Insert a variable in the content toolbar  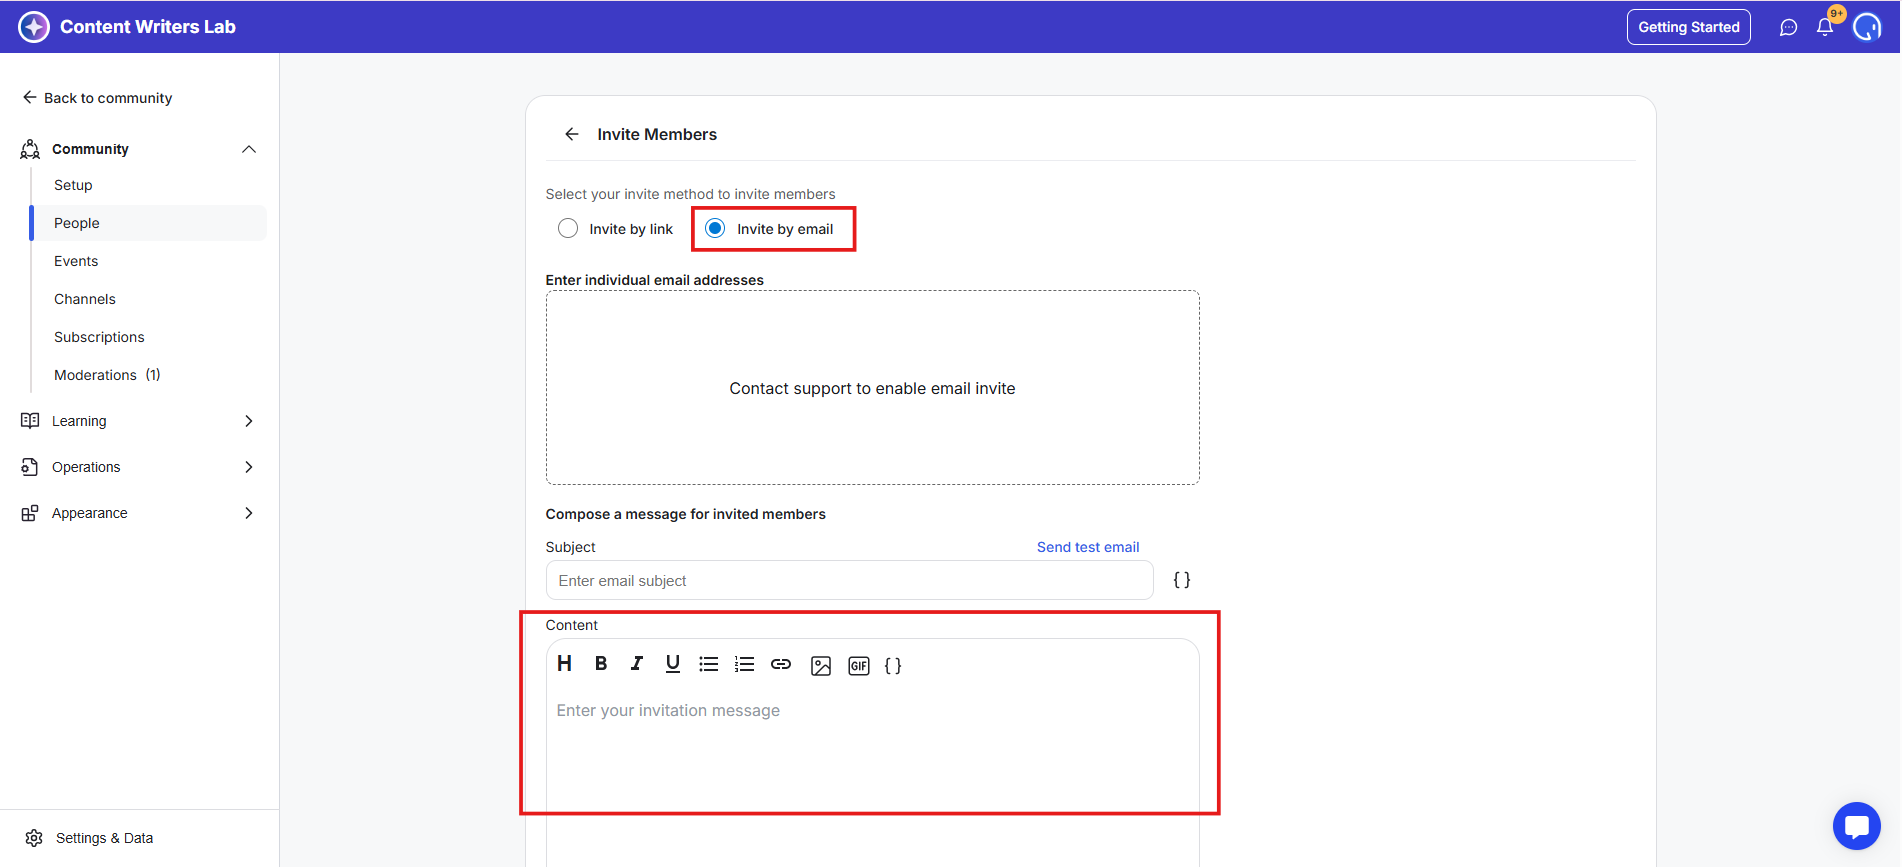893,666
